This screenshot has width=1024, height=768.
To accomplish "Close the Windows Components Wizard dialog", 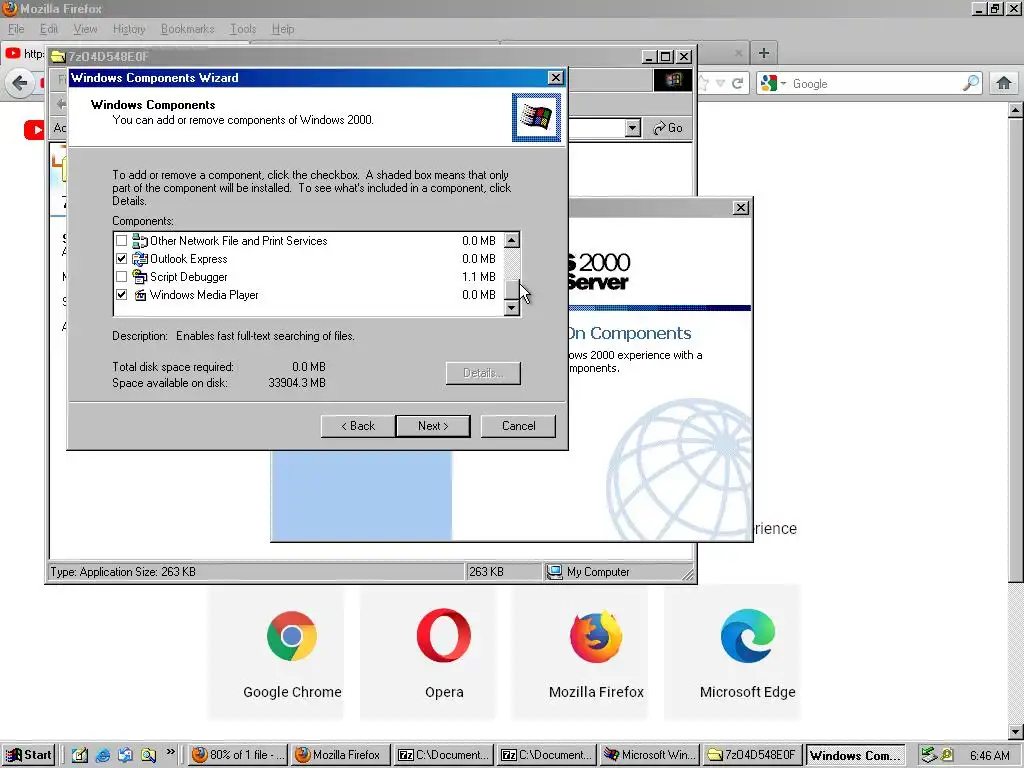I will coord(555,78).
